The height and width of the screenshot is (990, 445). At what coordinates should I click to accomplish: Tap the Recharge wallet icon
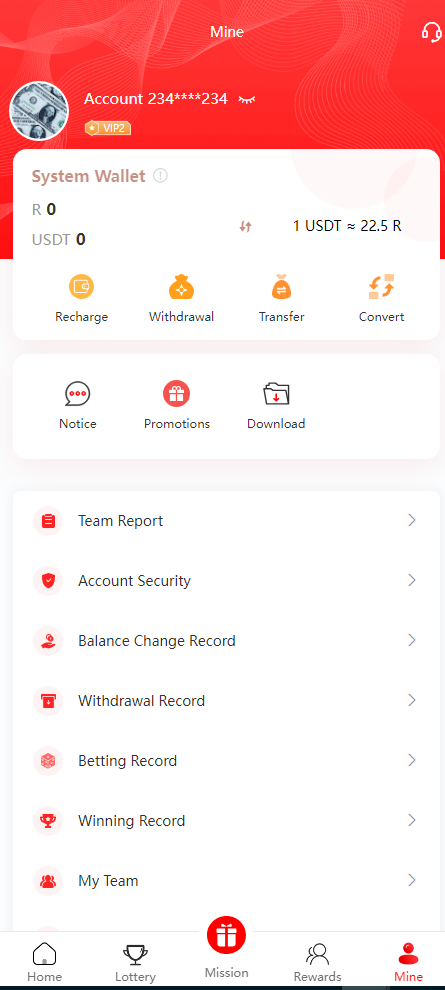[81, 287]
